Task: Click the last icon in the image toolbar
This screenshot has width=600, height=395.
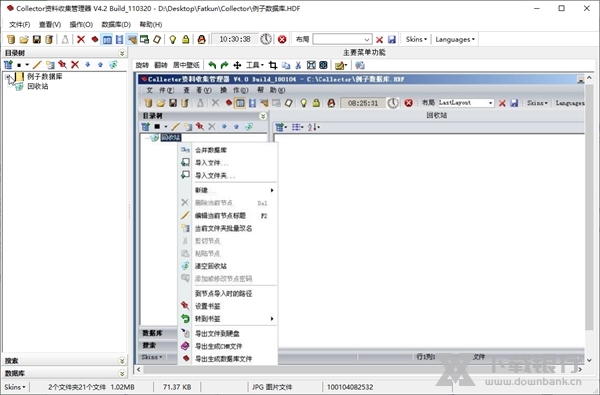Action: (x=360, y=65)
